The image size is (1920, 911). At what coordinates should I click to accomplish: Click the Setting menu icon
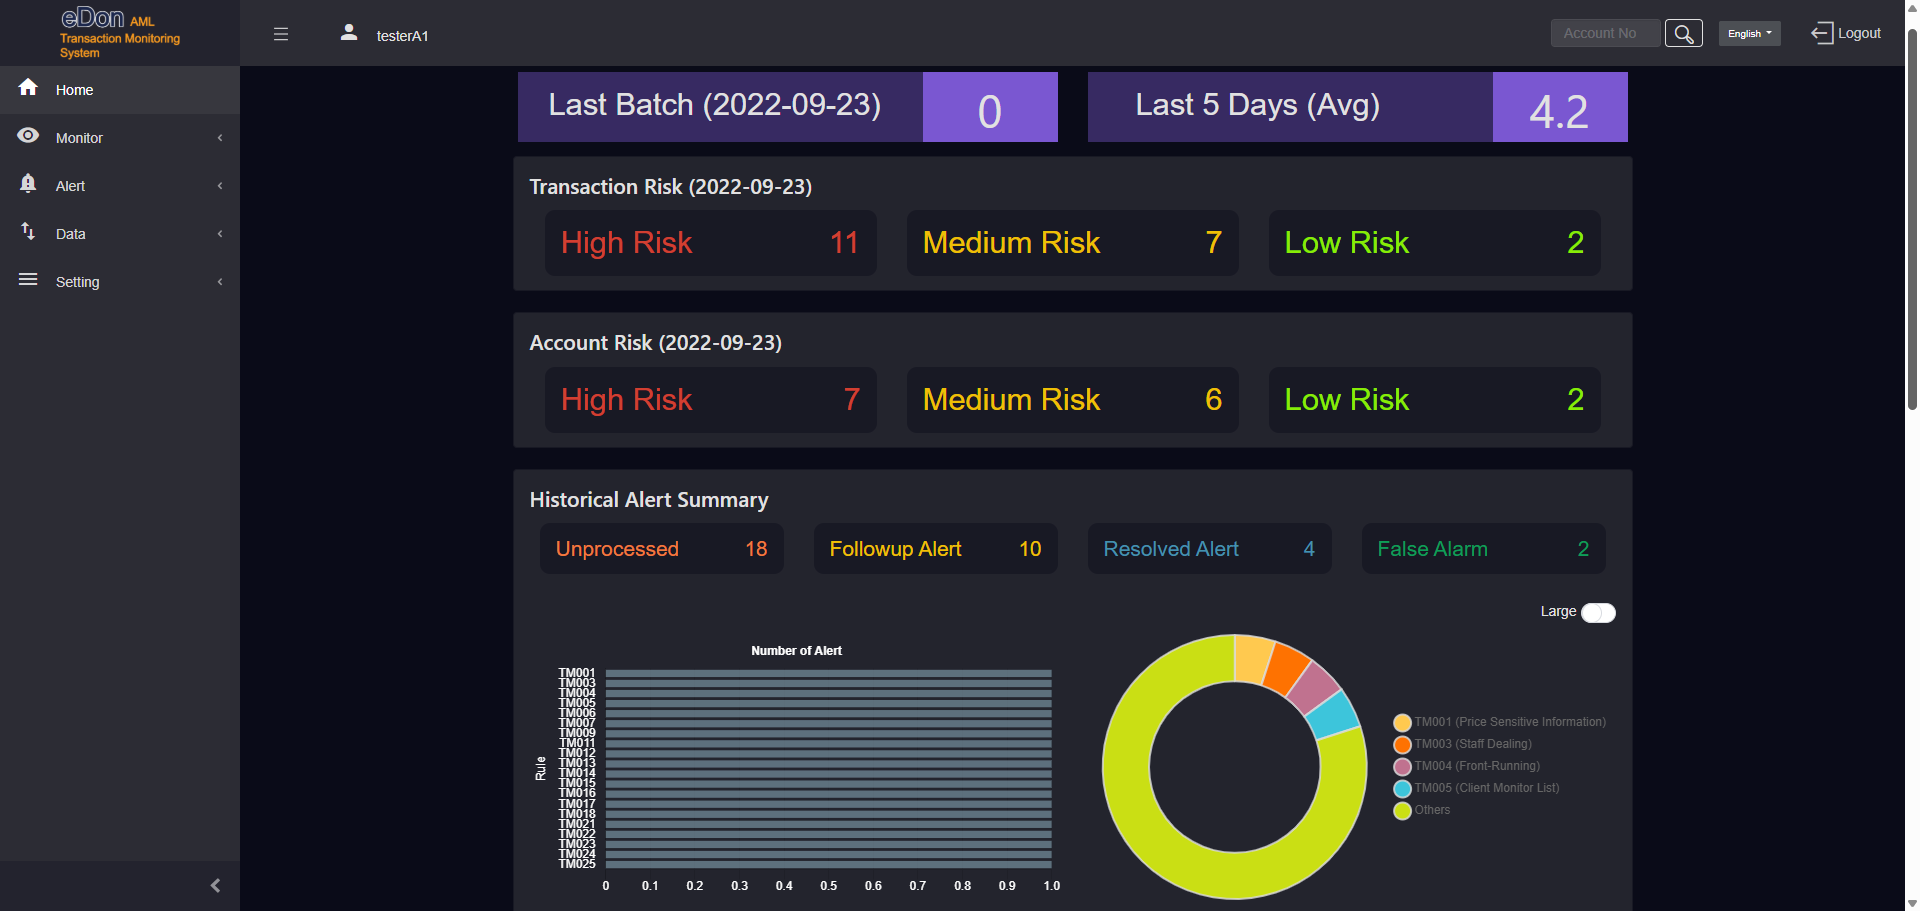[29, 280]
